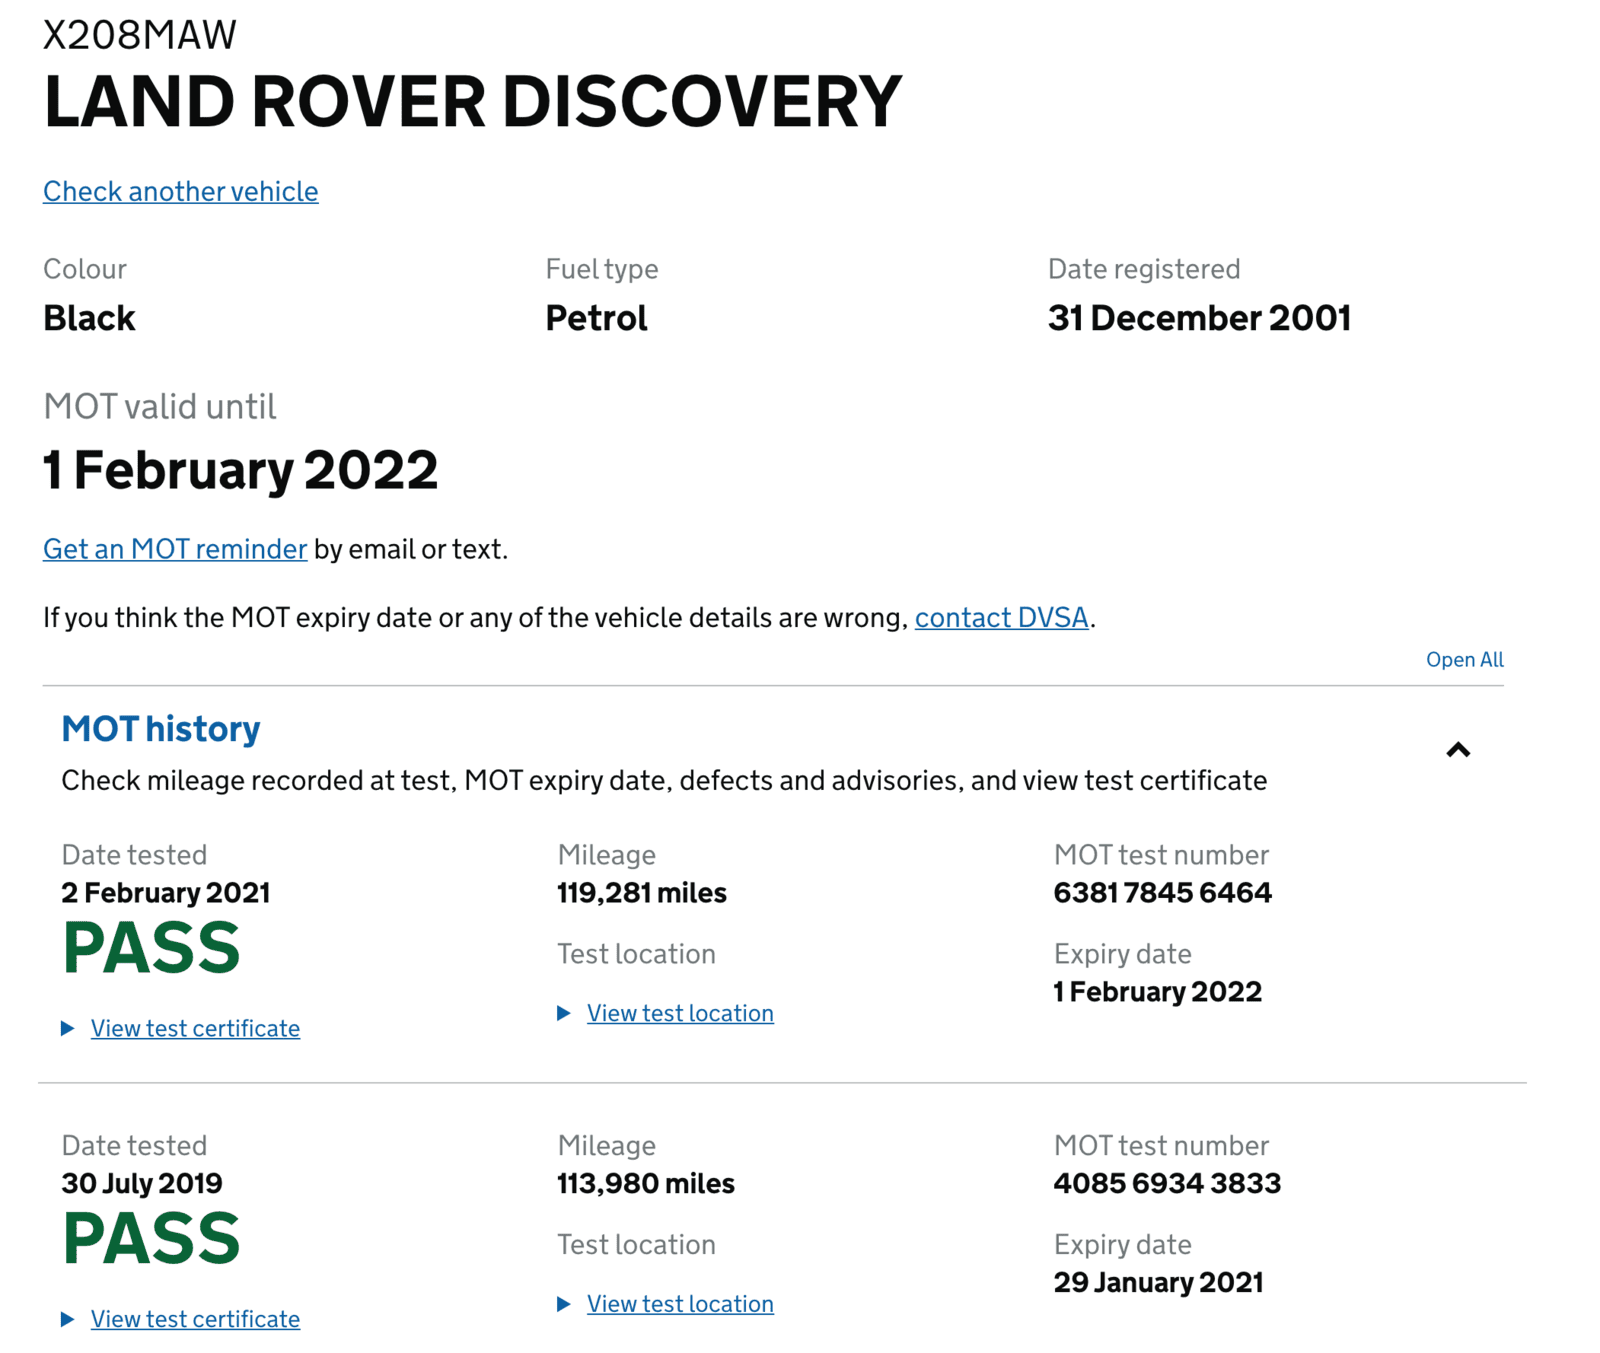The image size is (1600, 1353).
Task: View test location for 119,281 miles test
Action: [680, 1013]
